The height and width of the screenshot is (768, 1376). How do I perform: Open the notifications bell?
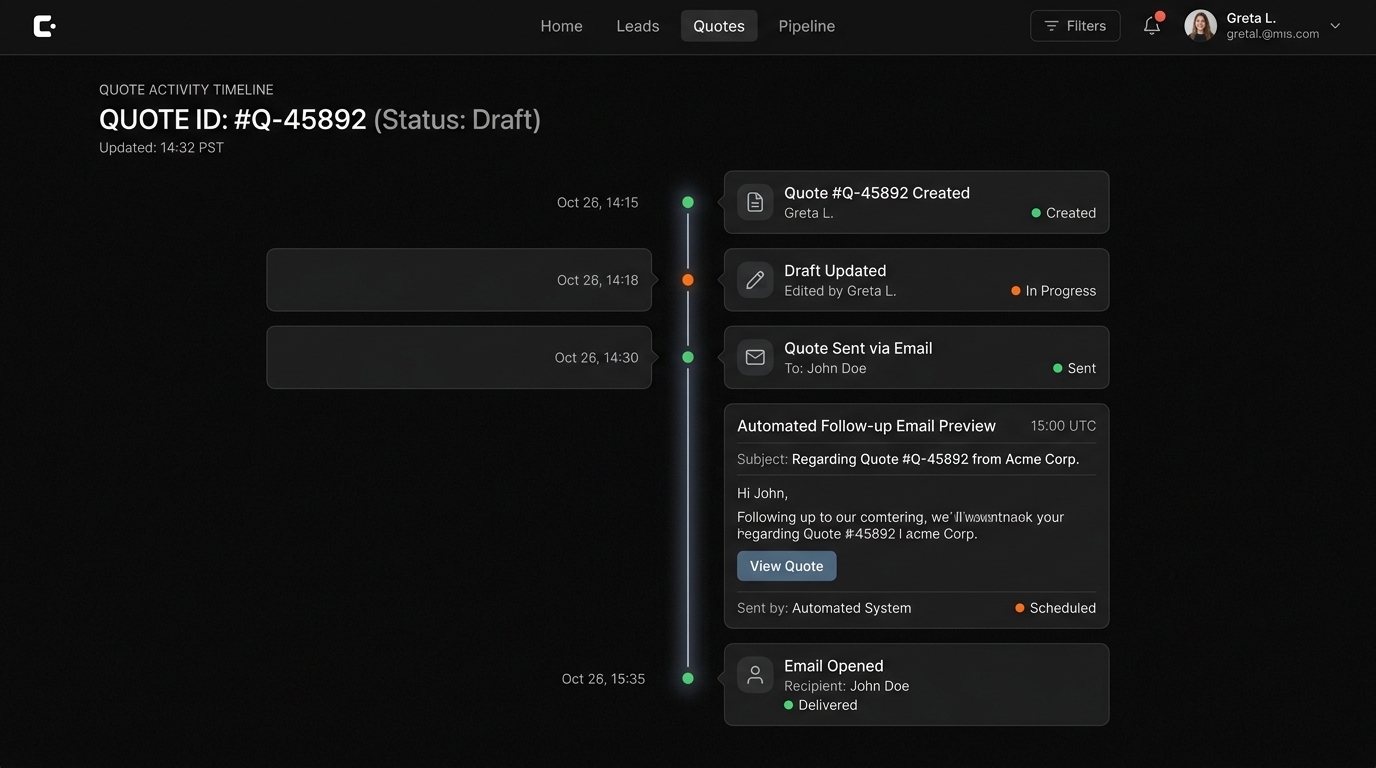coord(1152,26)
